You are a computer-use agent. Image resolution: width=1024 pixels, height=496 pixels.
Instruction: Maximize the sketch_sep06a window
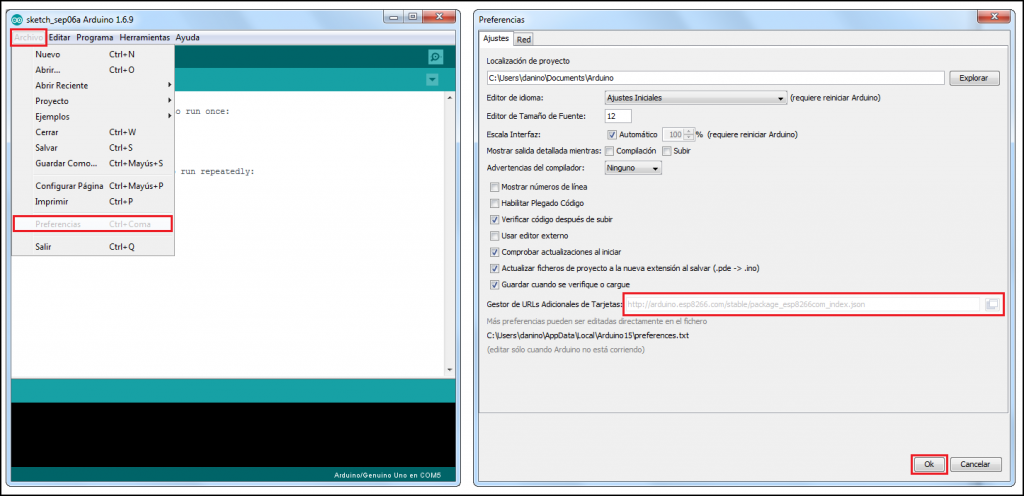[x=412, y=16]
